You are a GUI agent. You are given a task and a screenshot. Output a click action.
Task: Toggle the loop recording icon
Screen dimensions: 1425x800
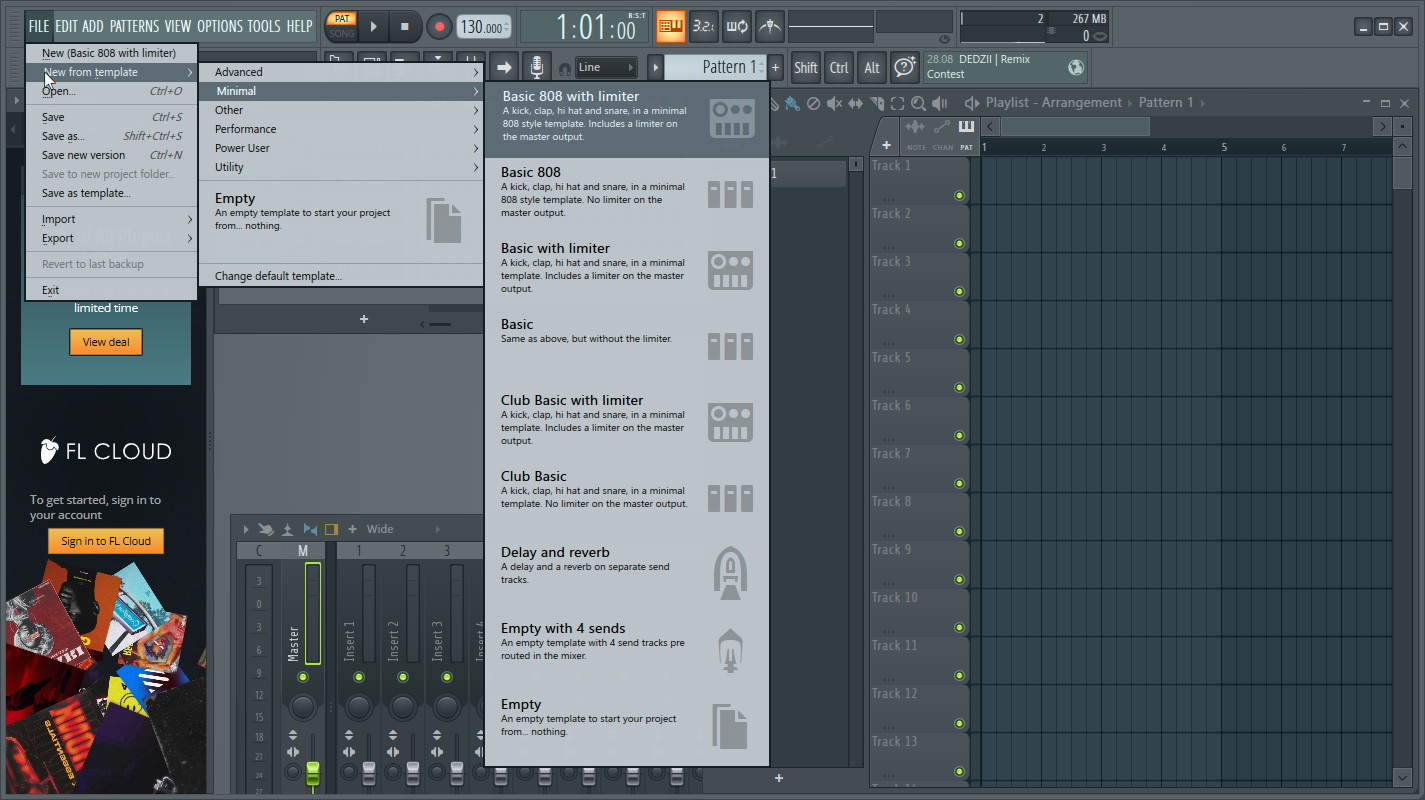coord(737,26)
